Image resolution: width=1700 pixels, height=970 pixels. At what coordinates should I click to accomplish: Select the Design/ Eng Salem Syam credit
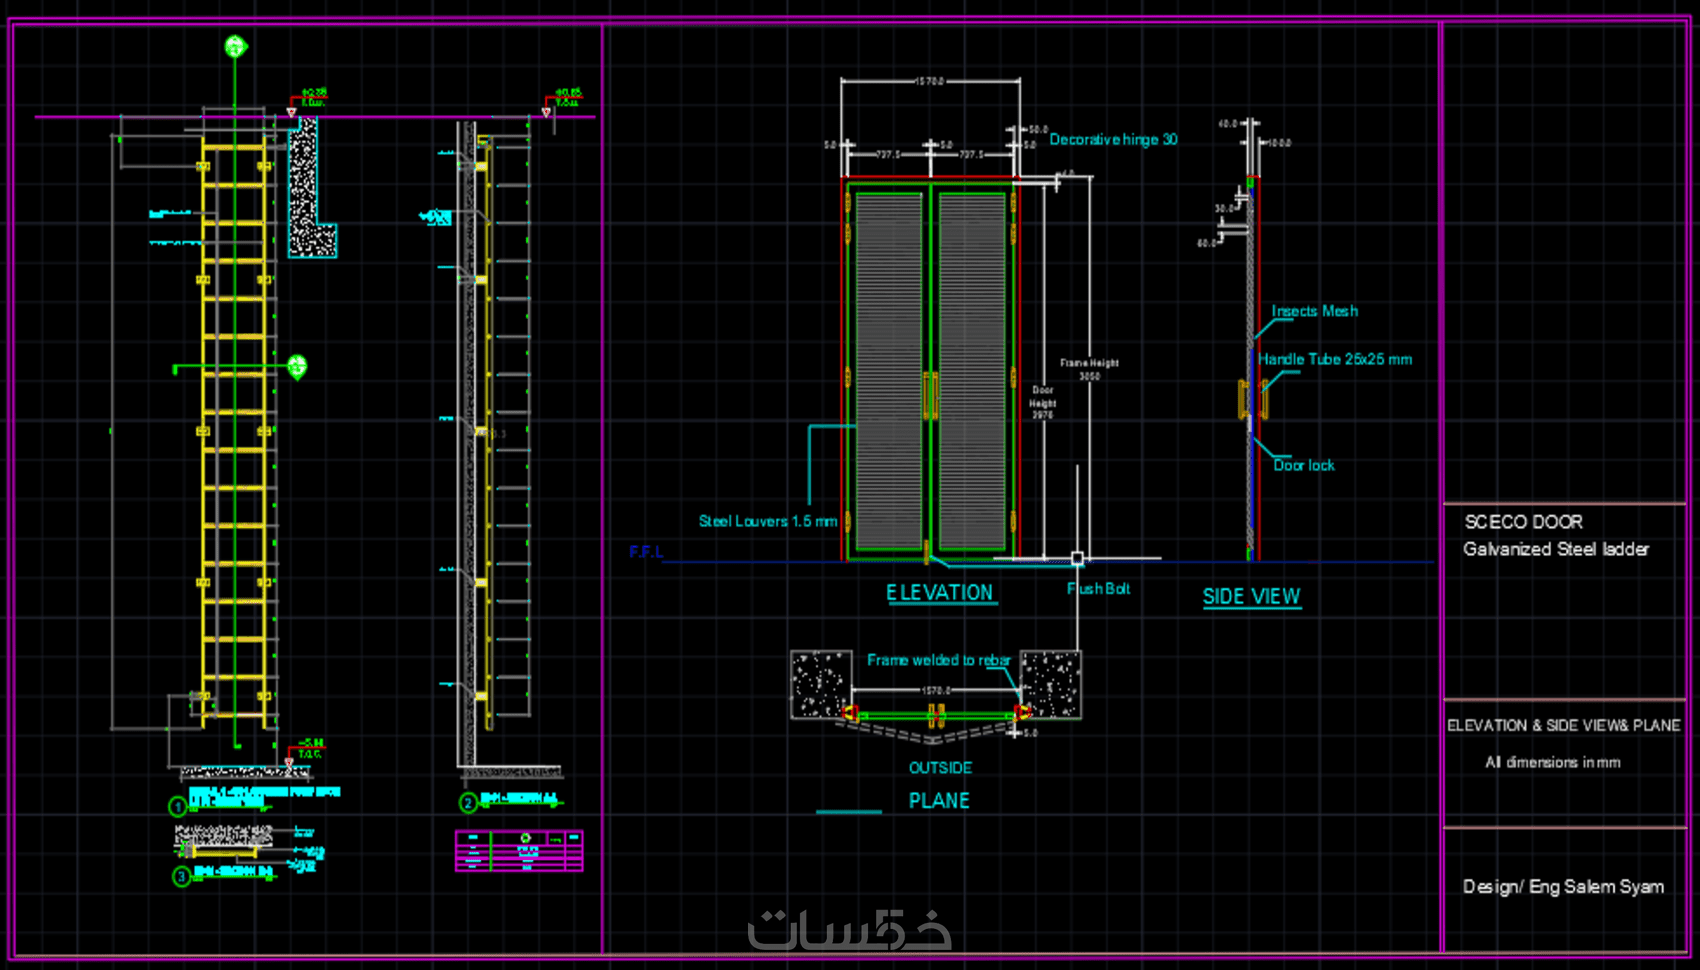(1563, 887)
